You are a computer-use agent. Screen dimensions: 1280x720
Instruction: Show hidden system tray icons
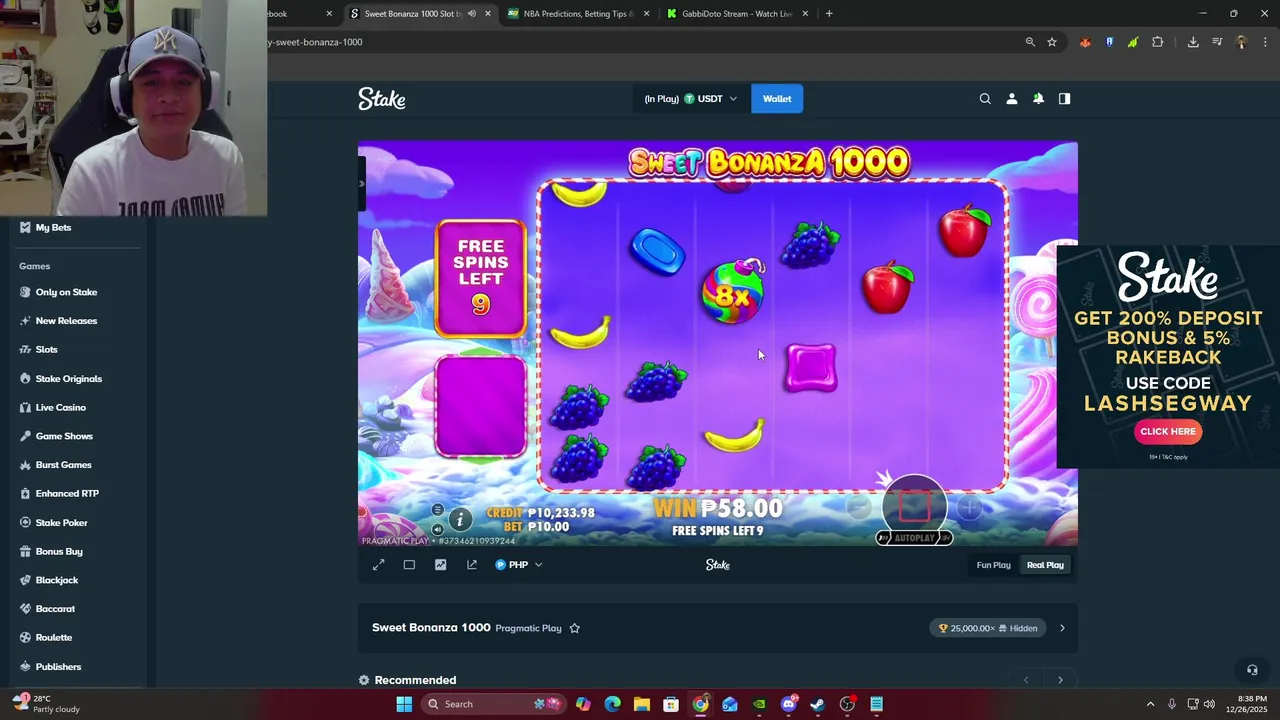1150,704
